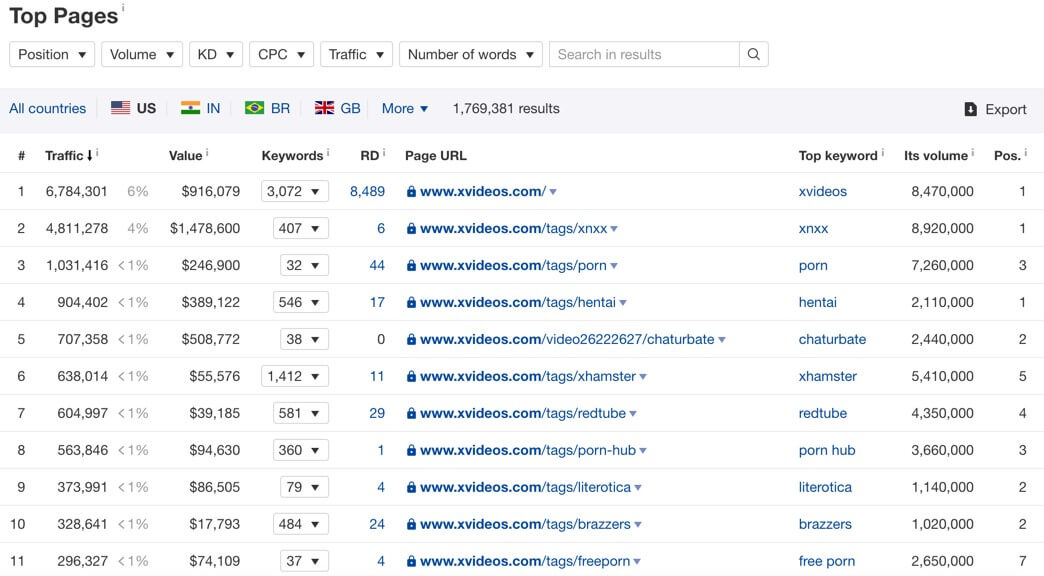Click info icon next to Keywords header
Screen dimensions: 1044x576
pos(328,152)
